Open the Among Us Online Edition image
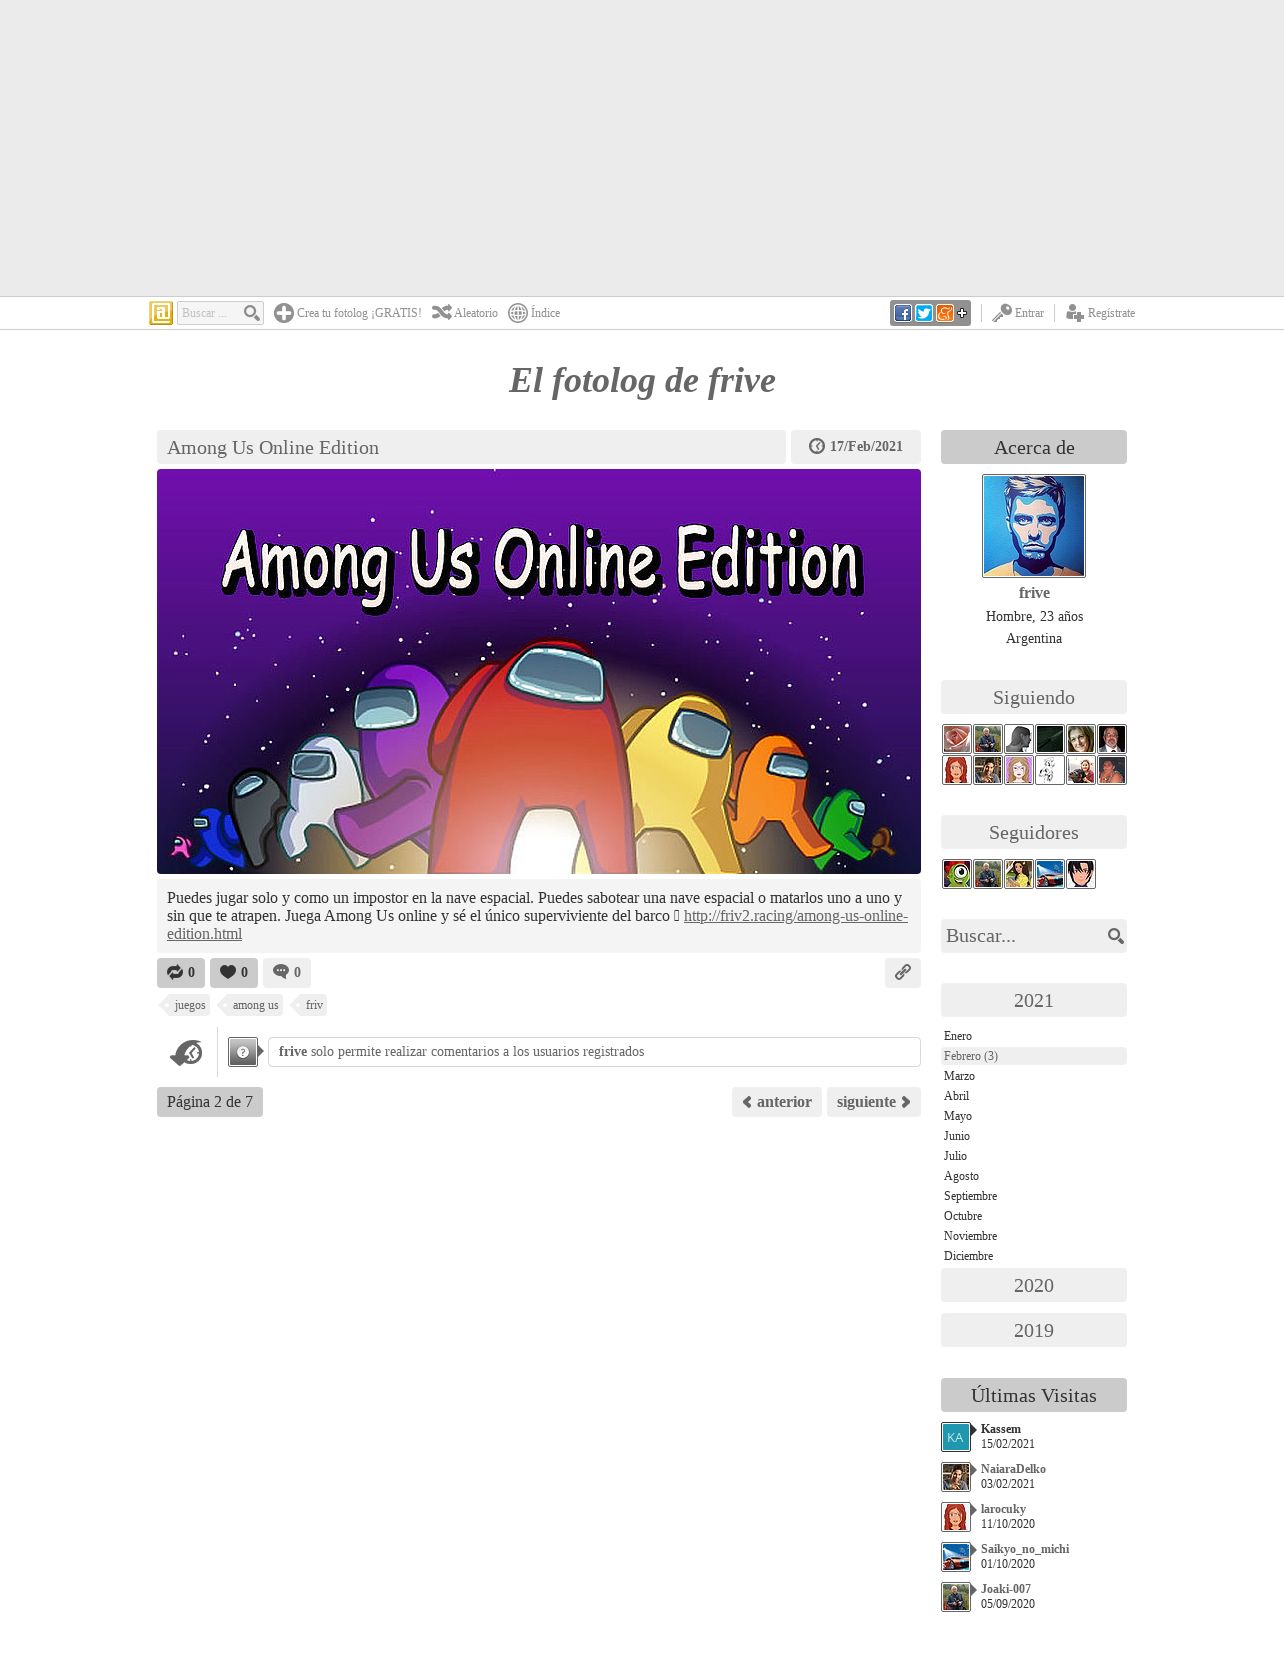This screenshot has height=1663, width=1284. tap(539, 671)
